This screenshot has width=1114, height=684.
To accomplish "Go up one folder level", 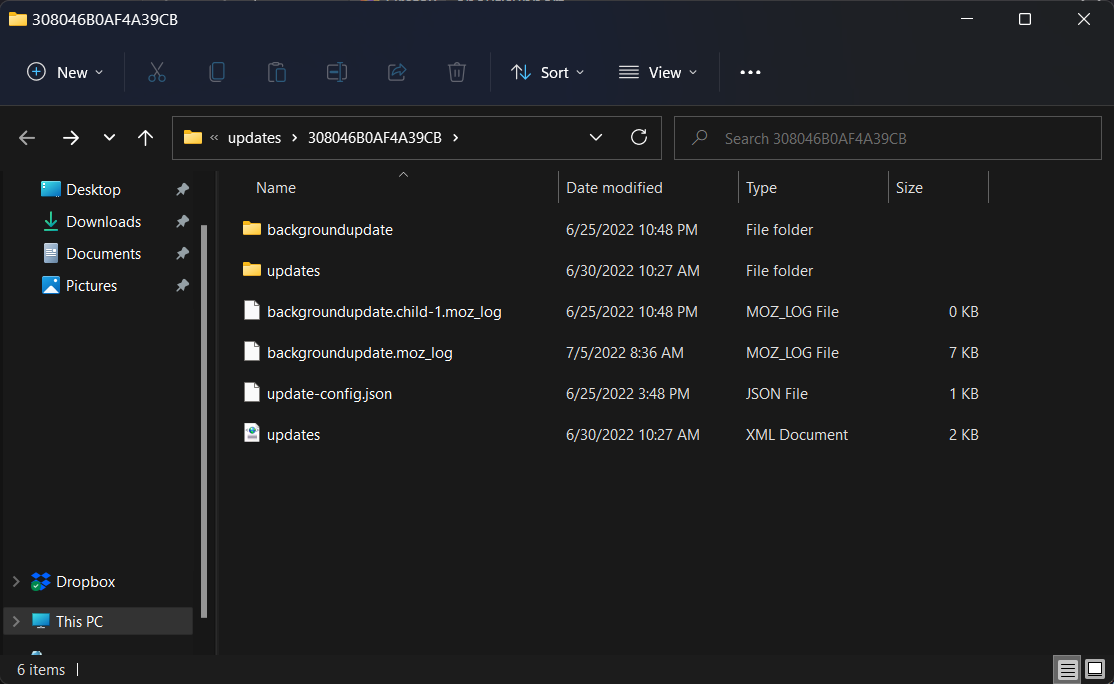I will [x=145, y=138].
